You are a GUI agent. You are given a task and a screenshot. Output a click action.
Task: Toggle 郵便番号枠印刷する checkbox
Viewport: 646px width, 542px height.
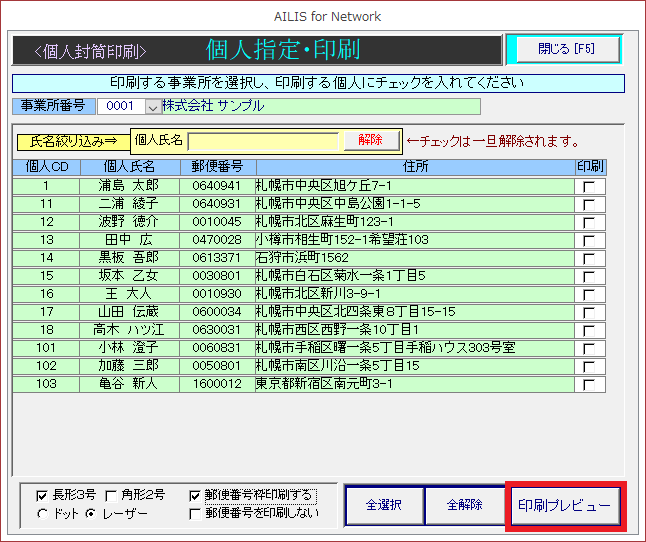[195, 495]
